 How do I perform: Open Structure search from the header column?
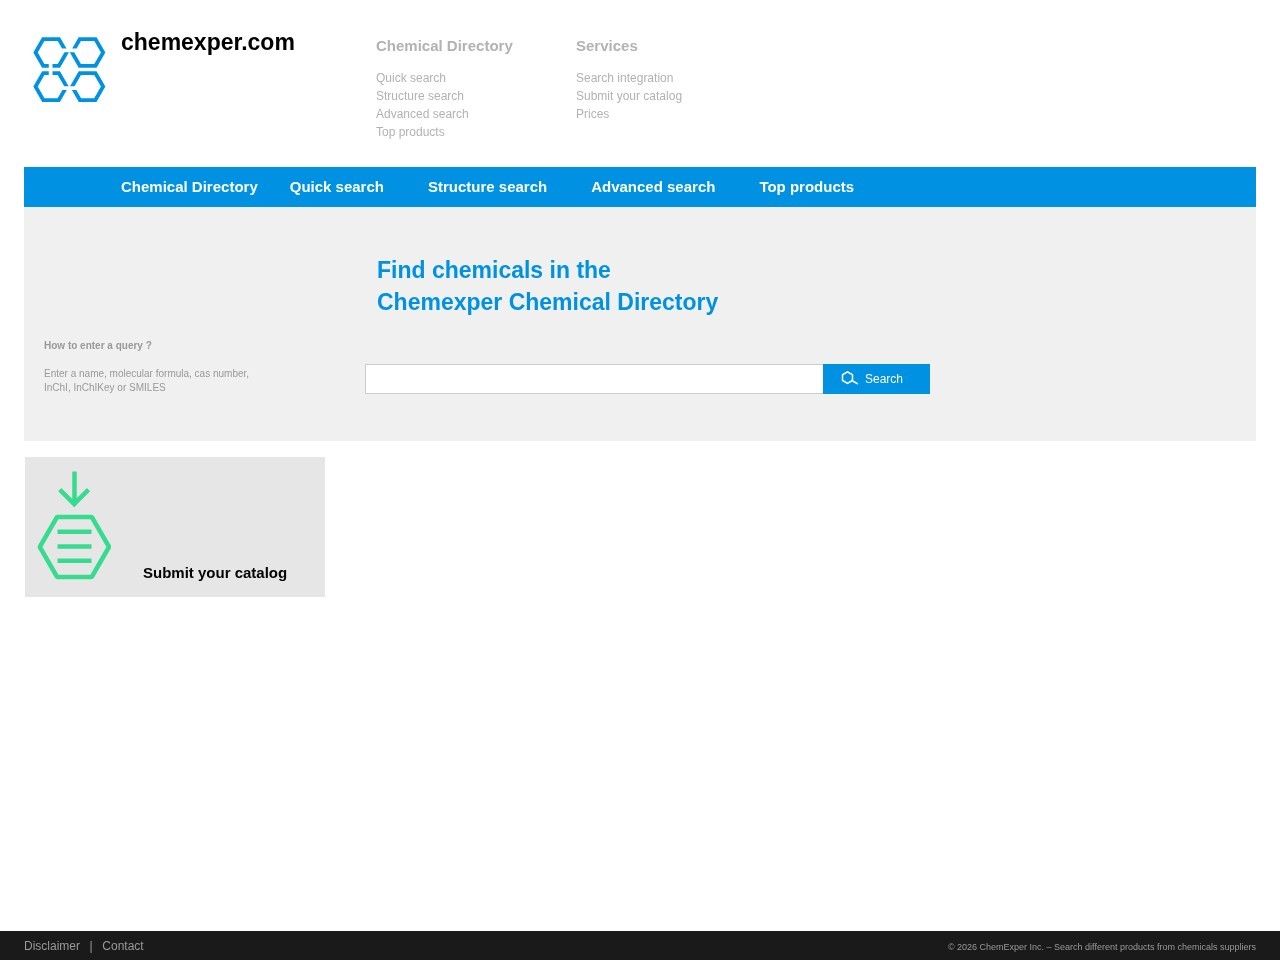point(419,96)
